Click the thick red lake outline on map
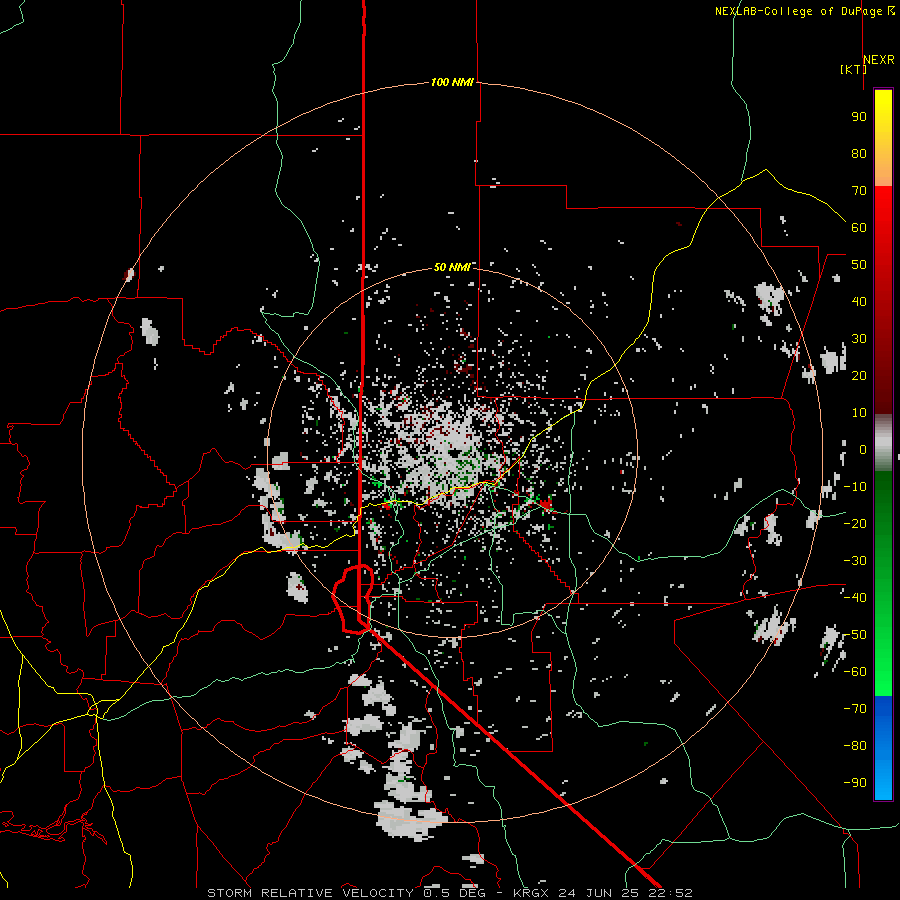900x900 pixels. [x=353, y=599]
